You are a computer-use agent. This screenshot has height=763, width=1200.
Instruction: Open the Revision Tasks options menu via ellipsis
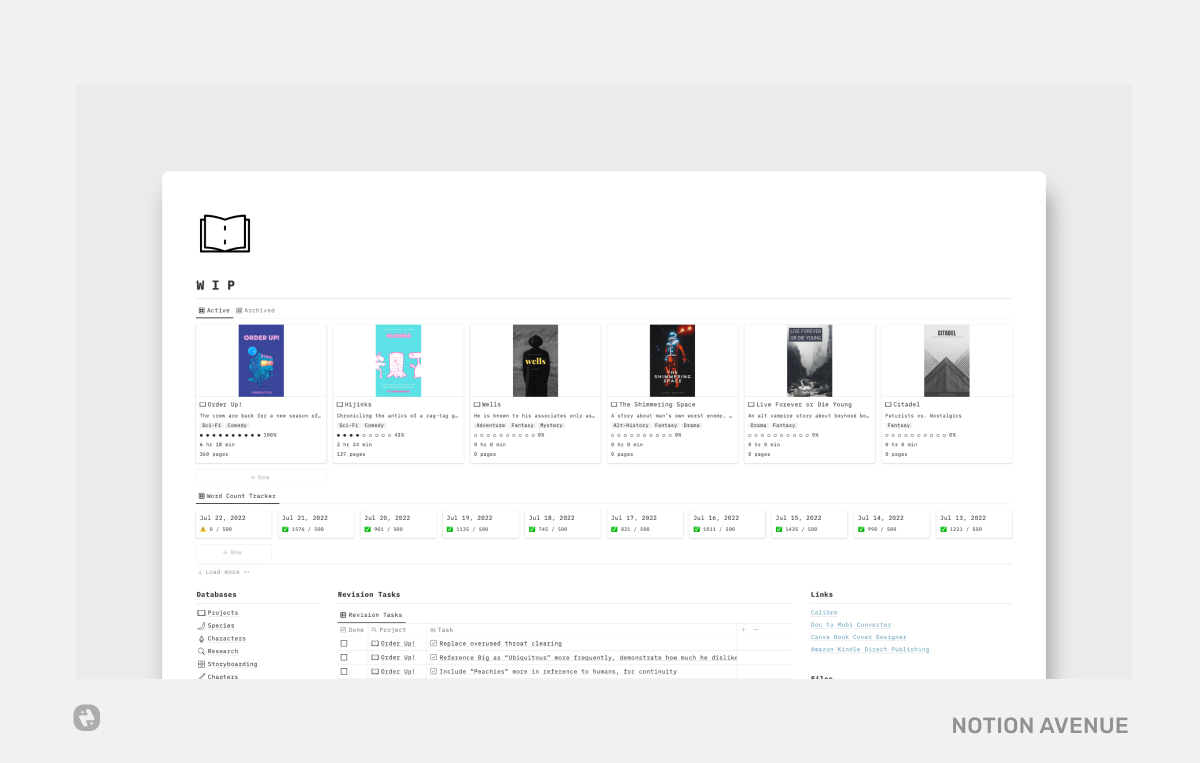[757, 630]
